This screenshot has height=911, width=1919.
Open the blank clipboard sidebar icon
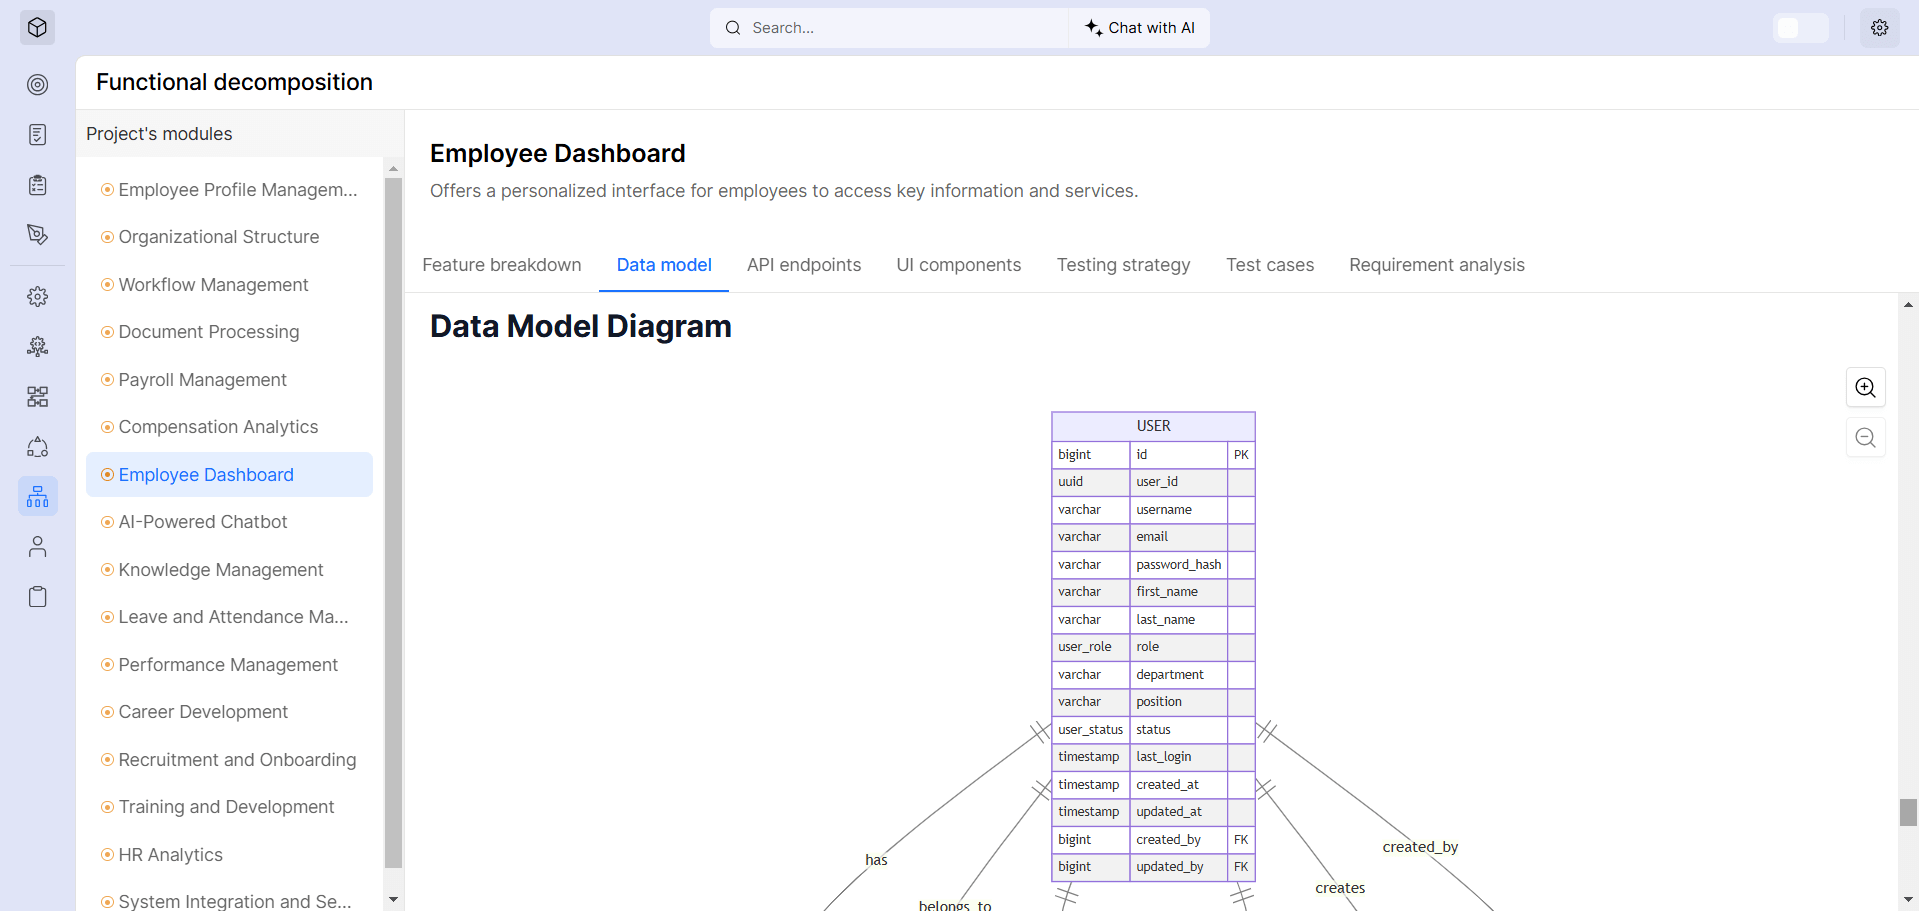(x=37, y=597)
